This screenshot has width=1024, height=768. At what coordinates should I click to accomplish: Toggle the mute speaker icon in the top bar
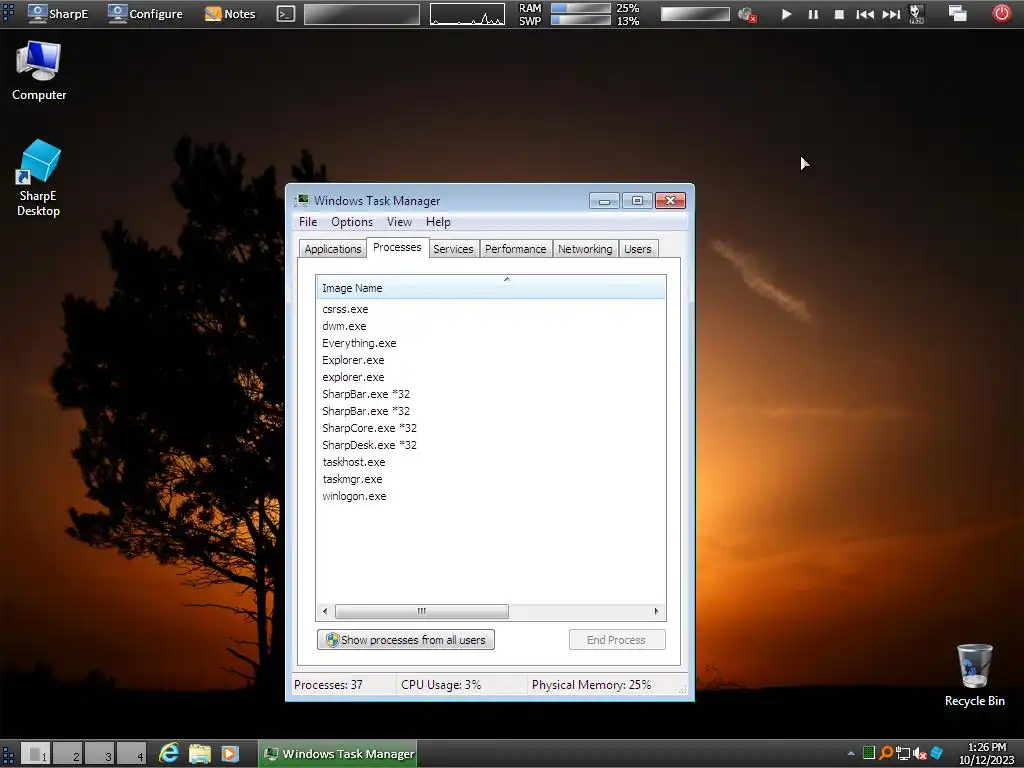point(746,14)
